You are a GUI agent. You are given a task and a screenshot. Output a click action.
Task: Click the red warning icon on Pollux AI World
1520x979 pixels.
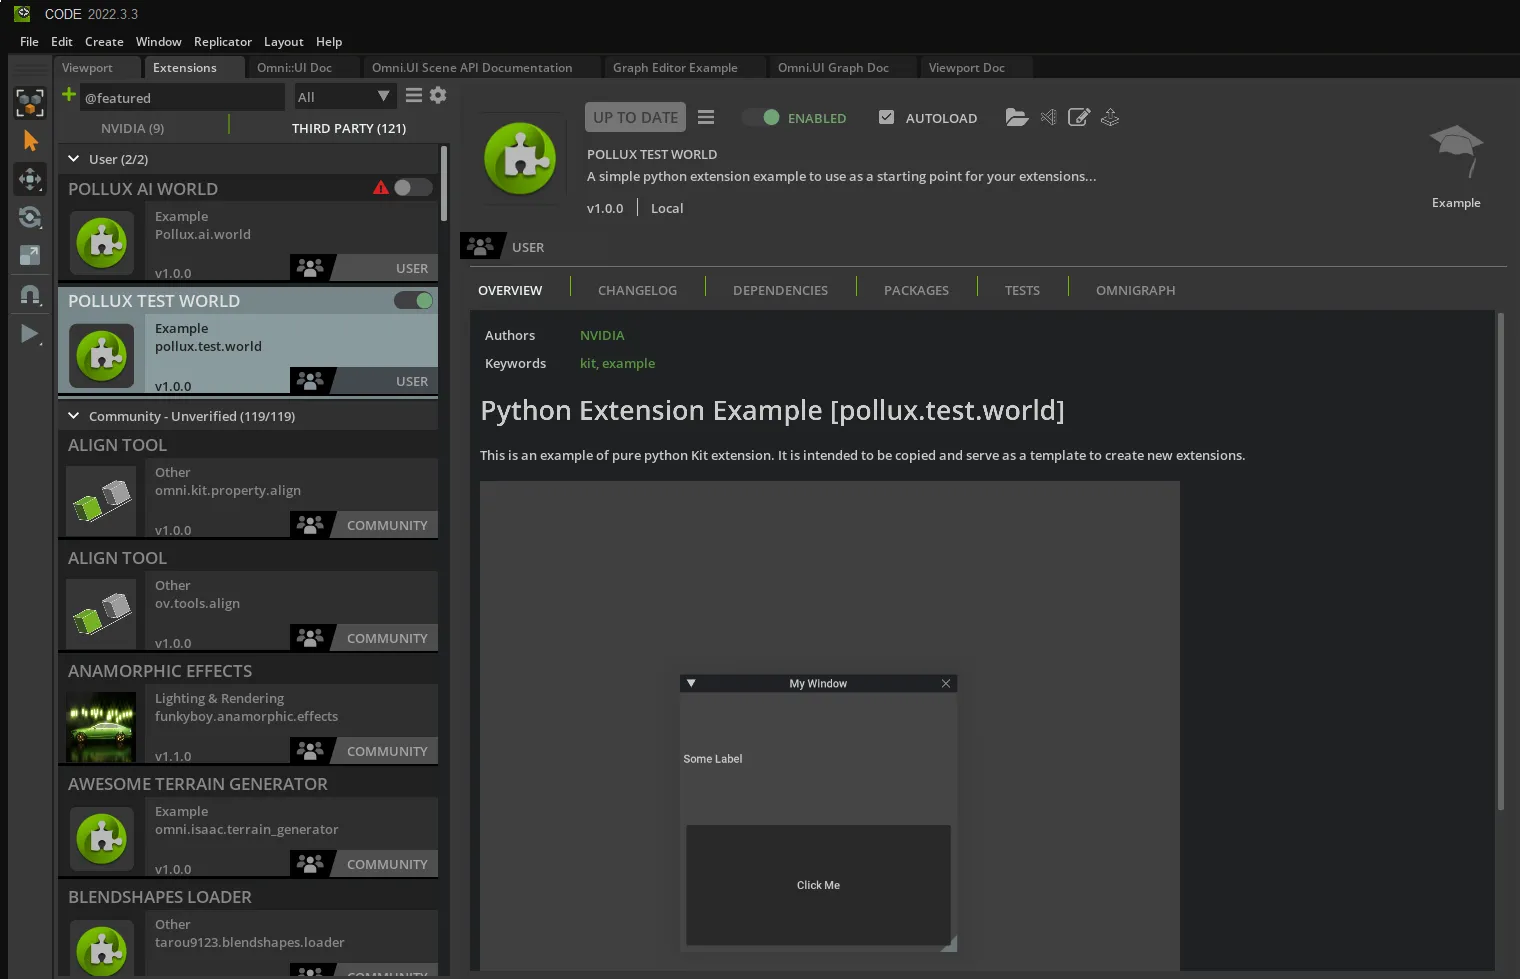point(380,187)
